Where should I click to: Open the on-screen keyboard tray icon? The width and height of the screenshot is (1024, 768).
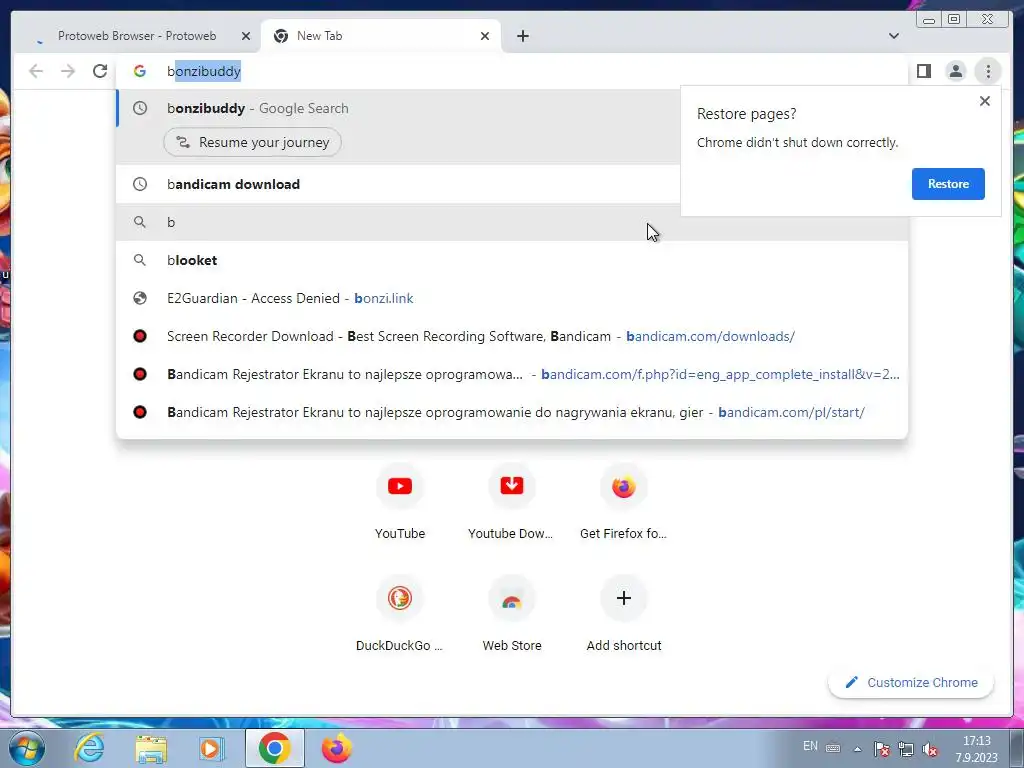click(x=833, y=748)
